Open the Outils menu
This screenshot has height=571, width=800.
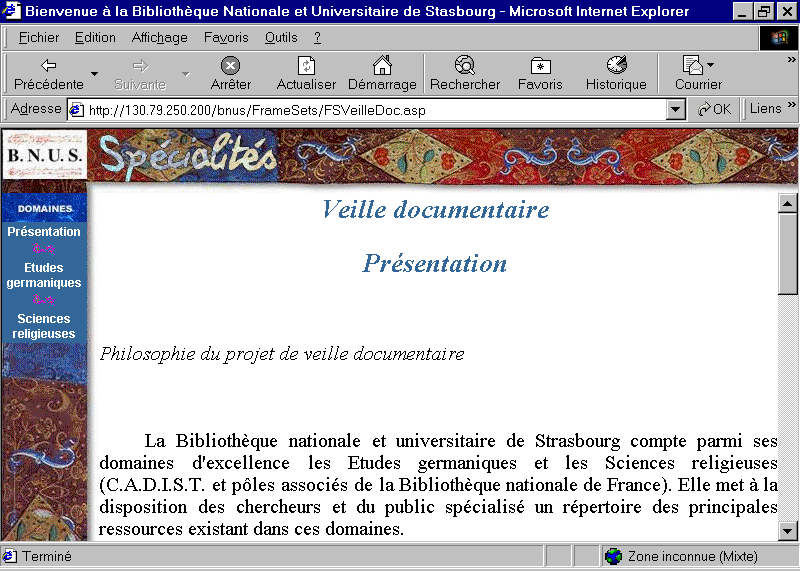(281, 37)
